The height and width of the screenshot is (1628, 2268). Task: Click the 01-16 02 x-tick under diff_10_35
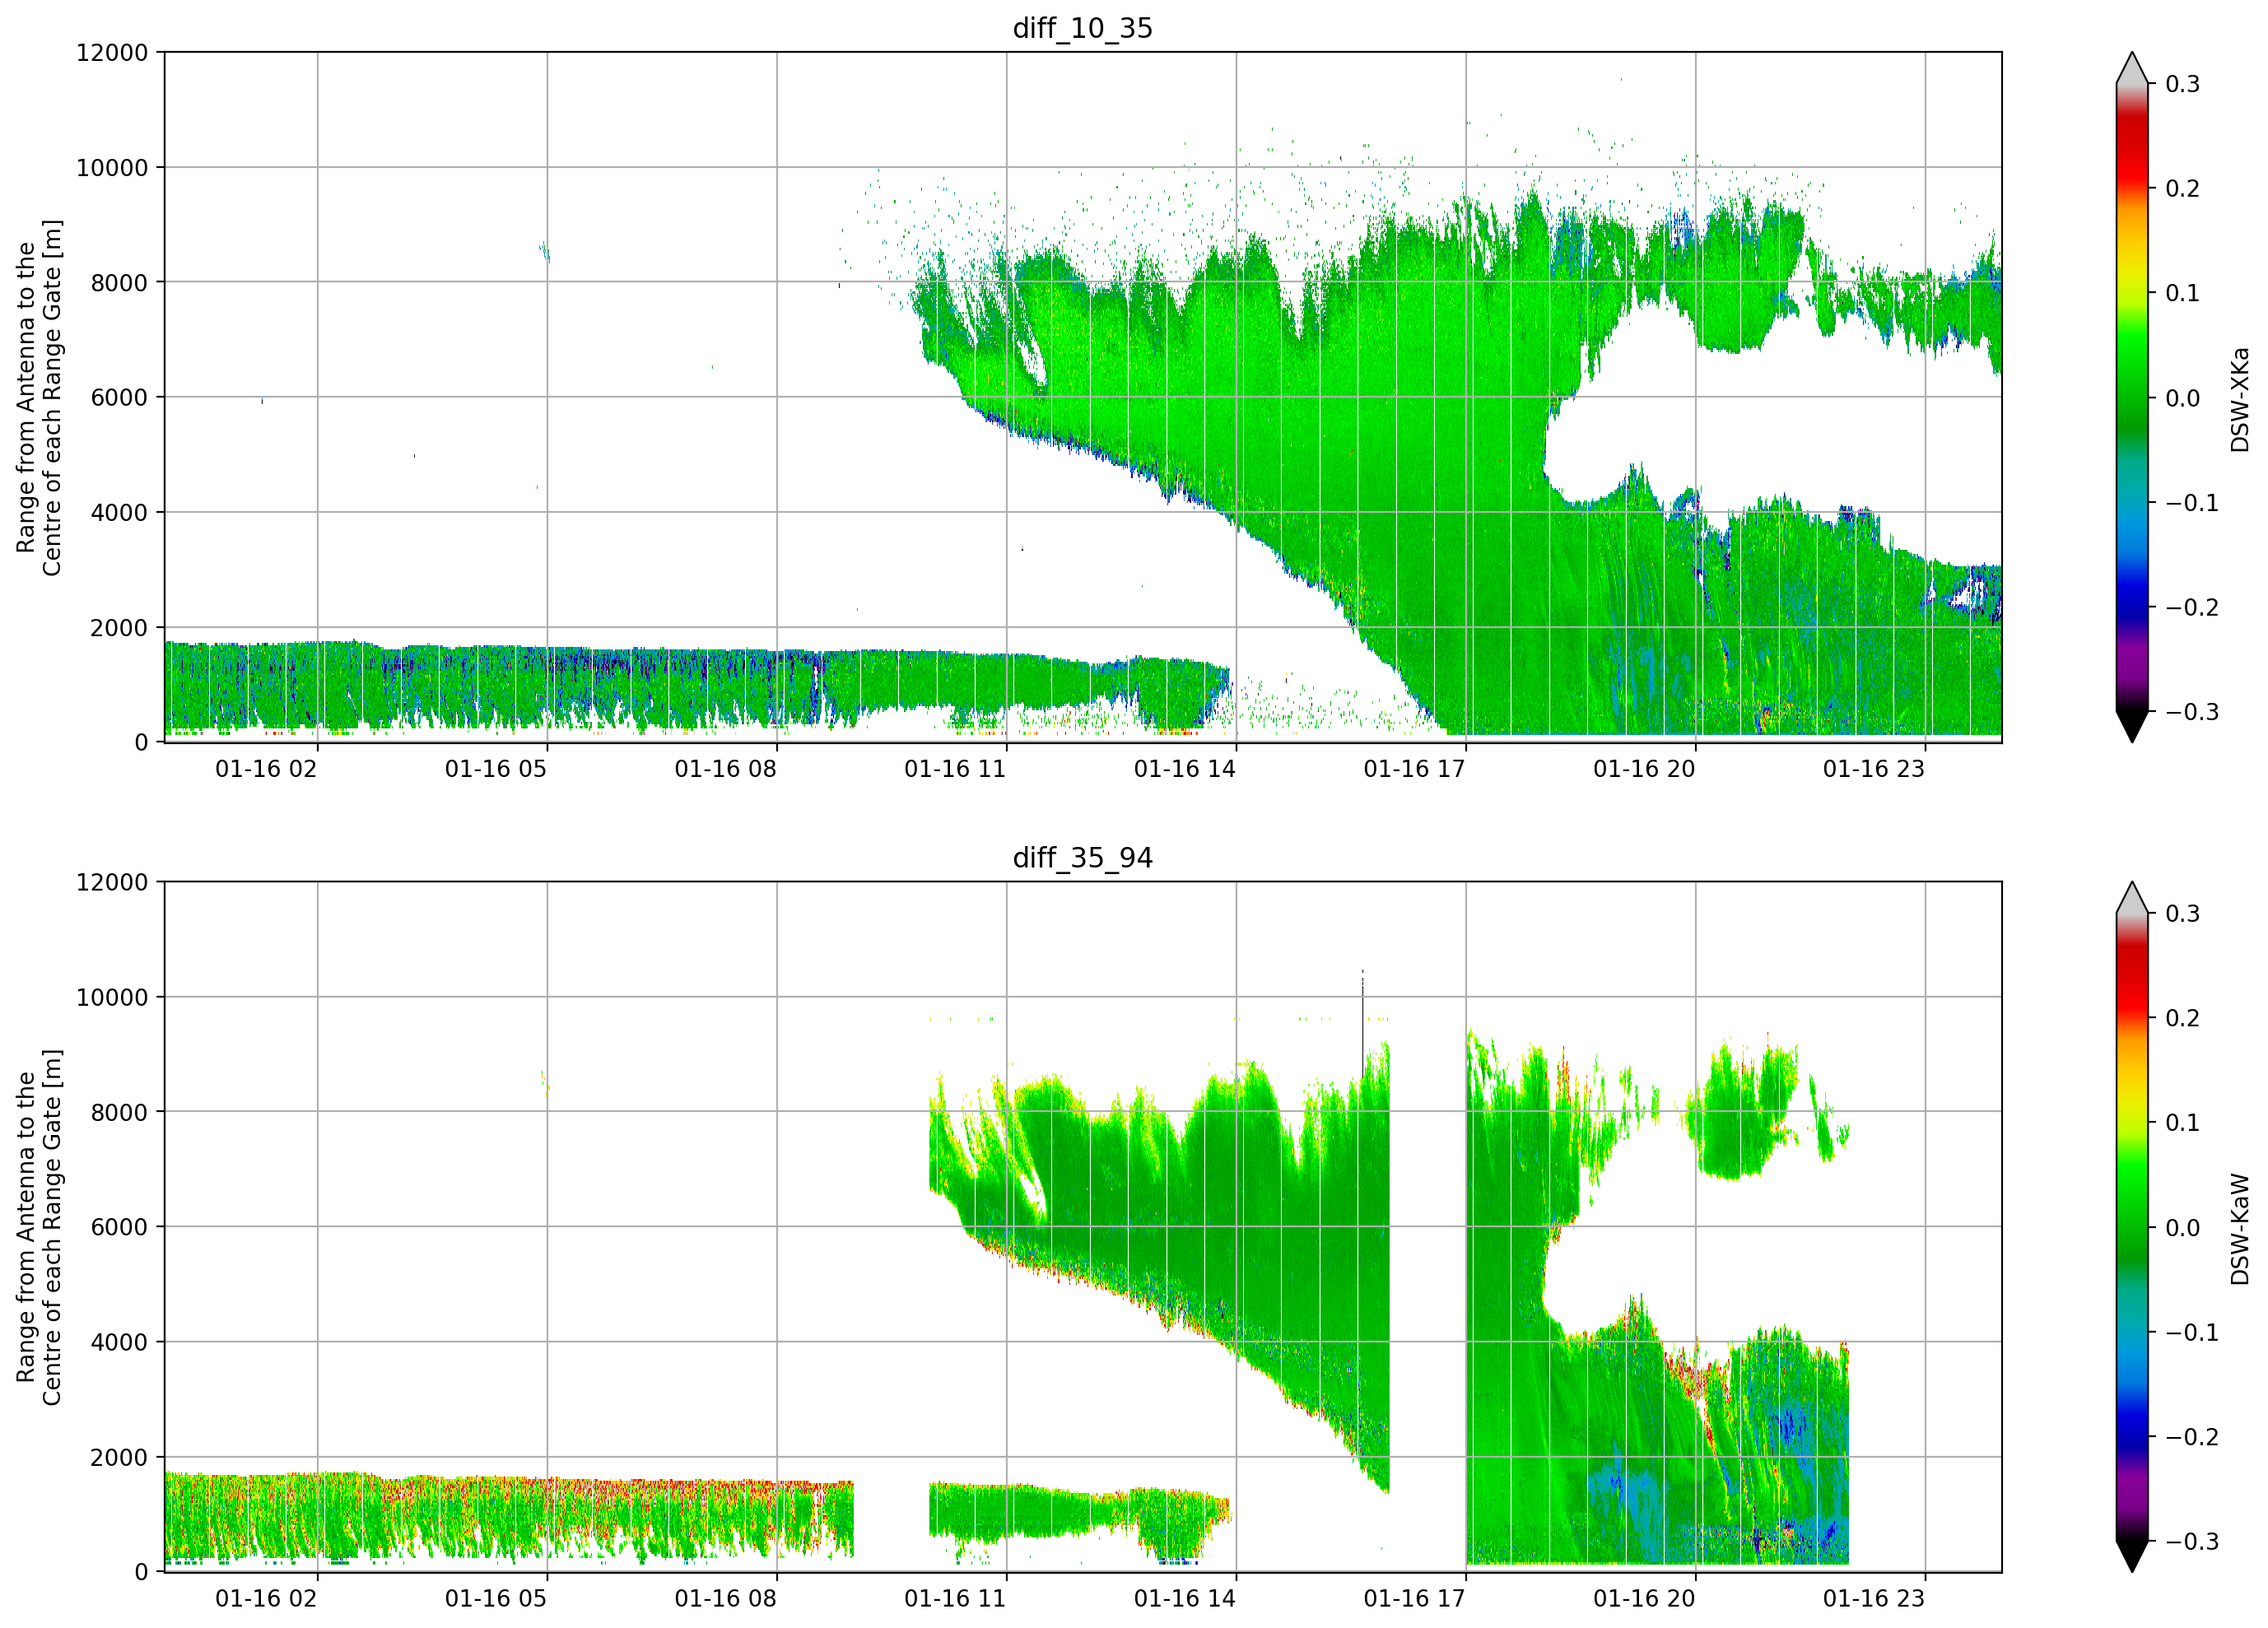click(x=266, y=769)
